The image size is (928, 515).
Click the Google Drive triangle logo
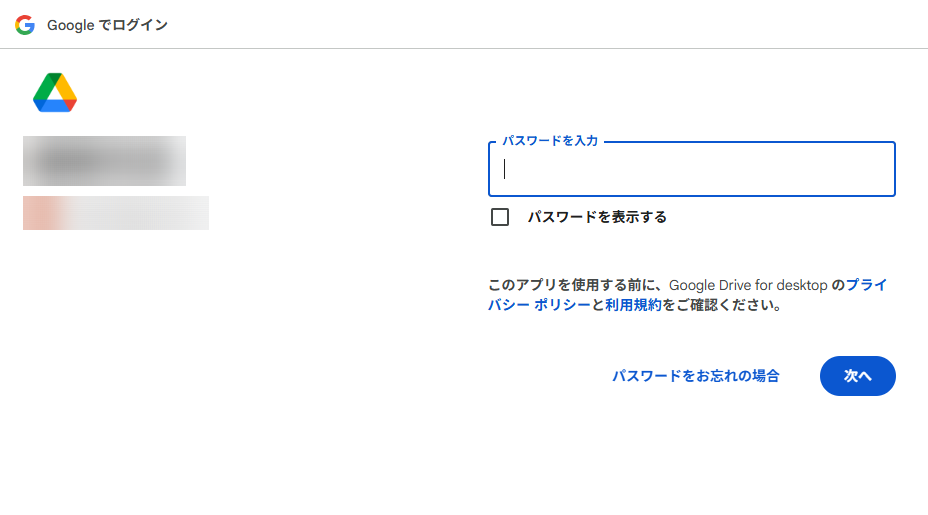coord(55,93)
